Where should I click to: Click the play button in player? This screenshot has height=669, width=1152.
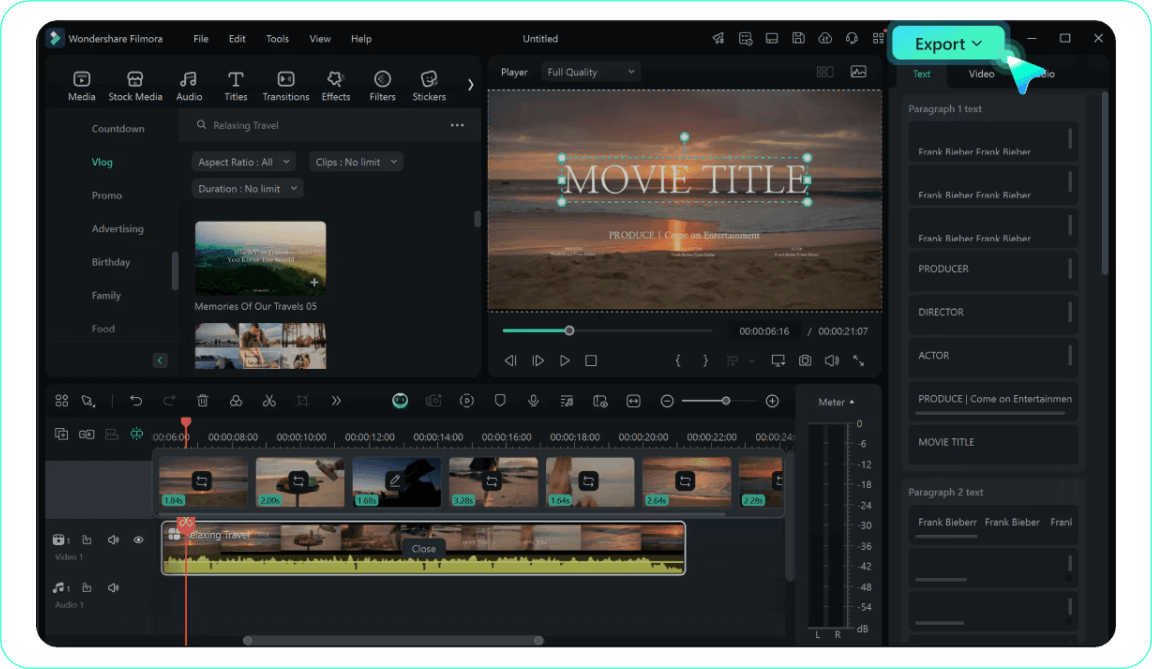564,361
